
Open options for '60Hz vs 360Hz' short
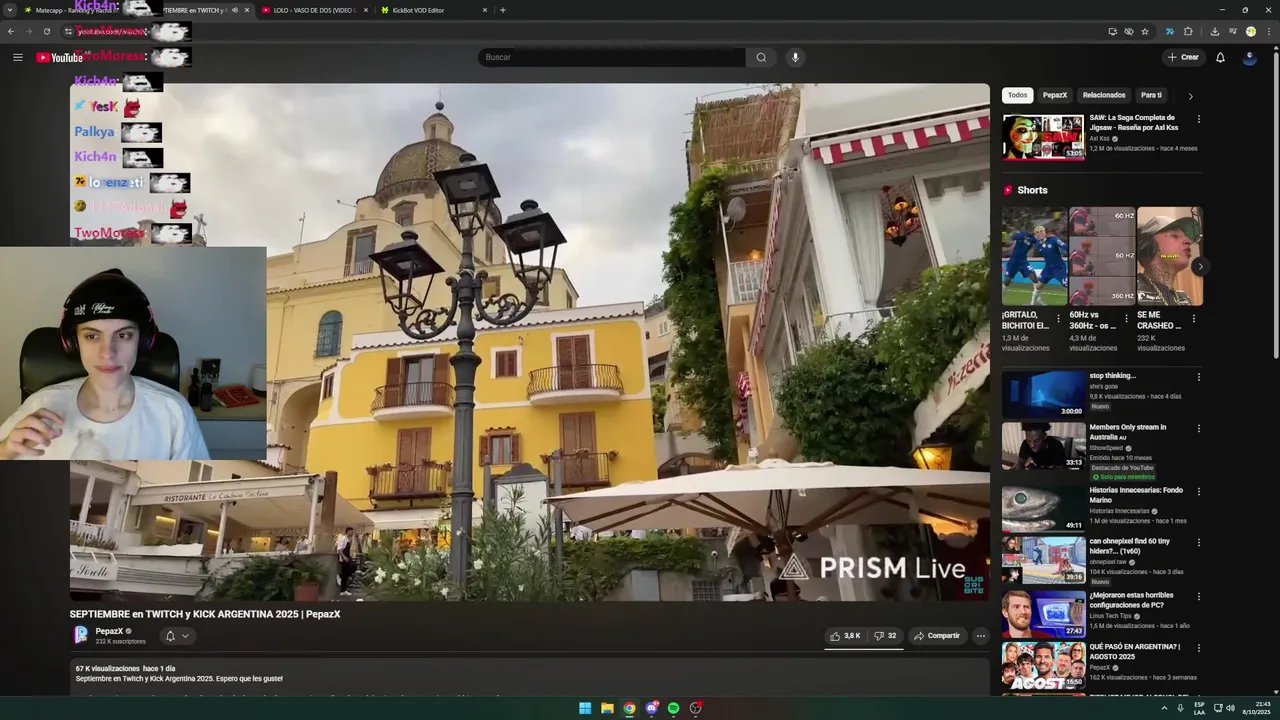pyautogui.click(x=1126, y=318)
